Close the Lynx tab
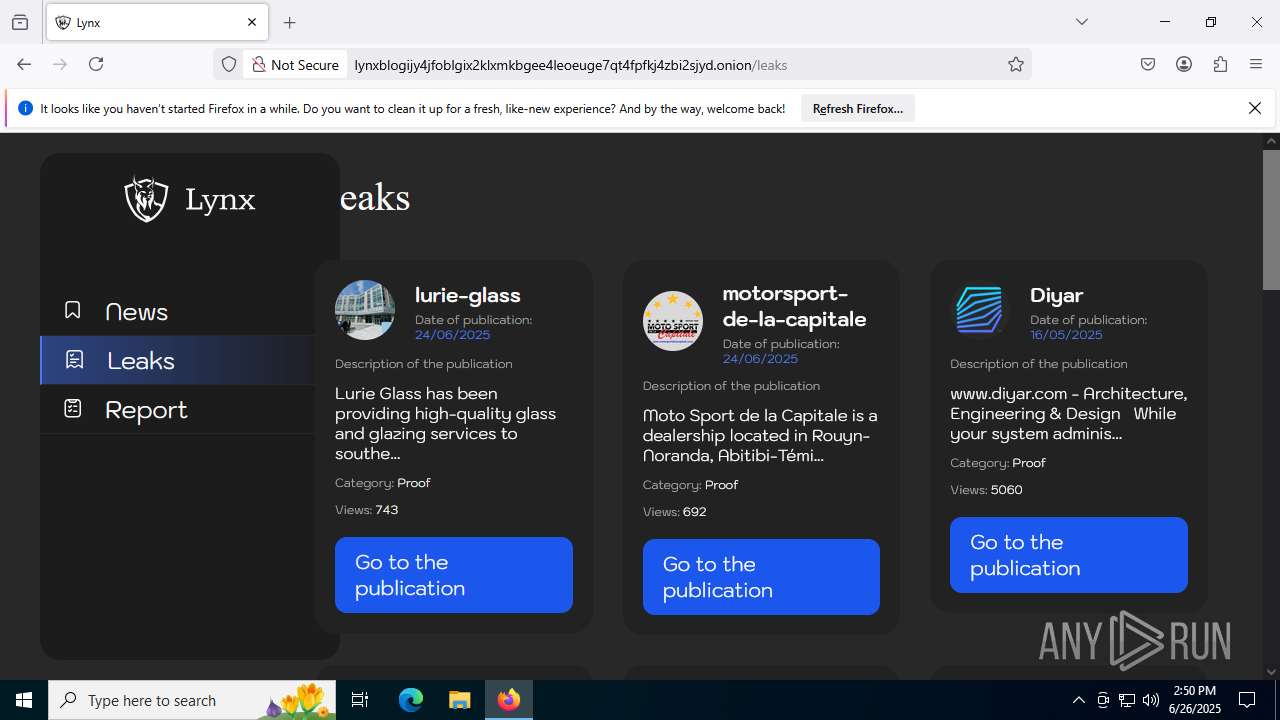1280x720 pixels. pyautogui.click(x=252, y=22)
